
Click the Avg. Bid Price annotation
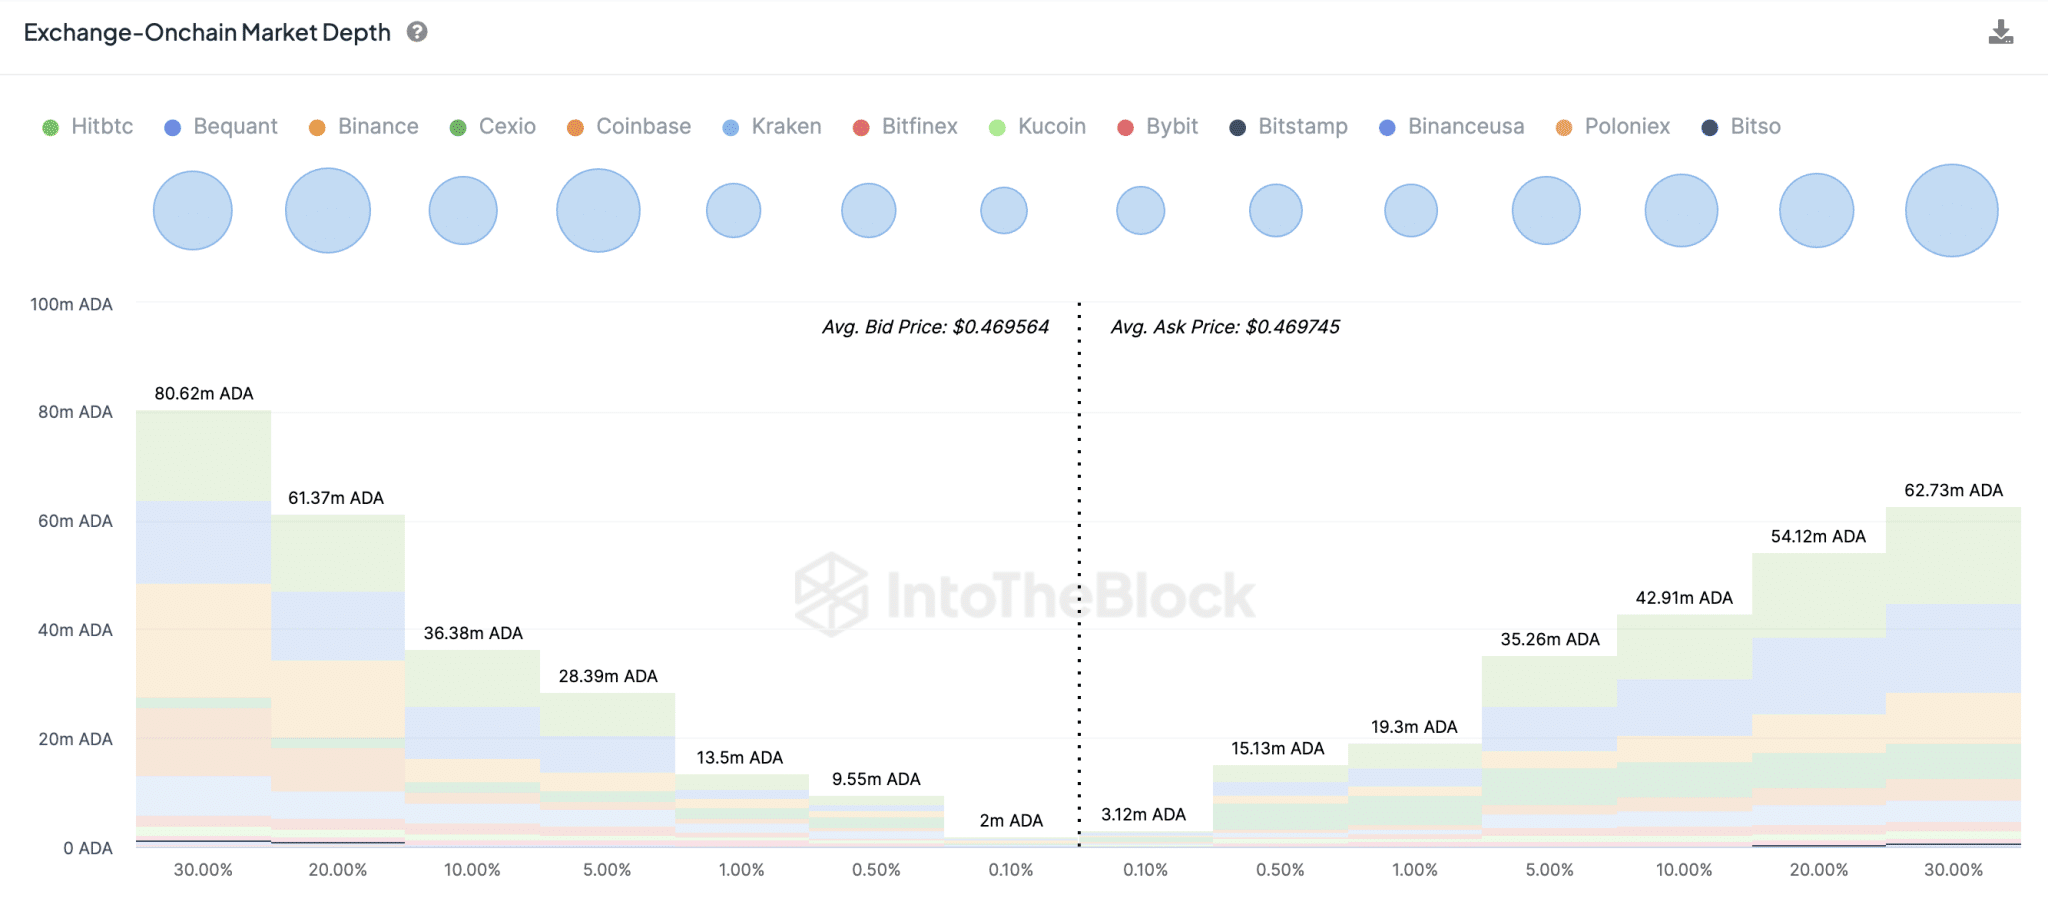[936, 327]
